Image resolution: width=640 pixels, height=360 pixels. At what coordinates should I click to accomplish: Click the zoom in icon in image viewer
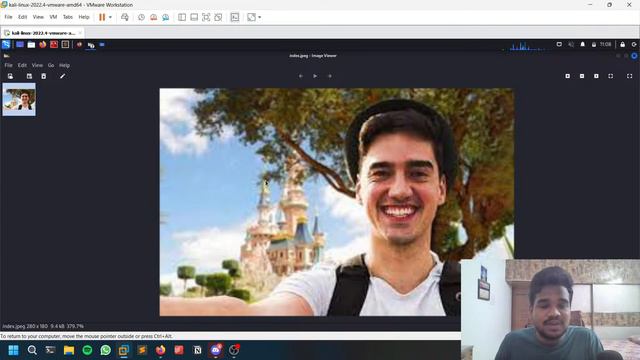pyautogui.click(x=567, y=76)
